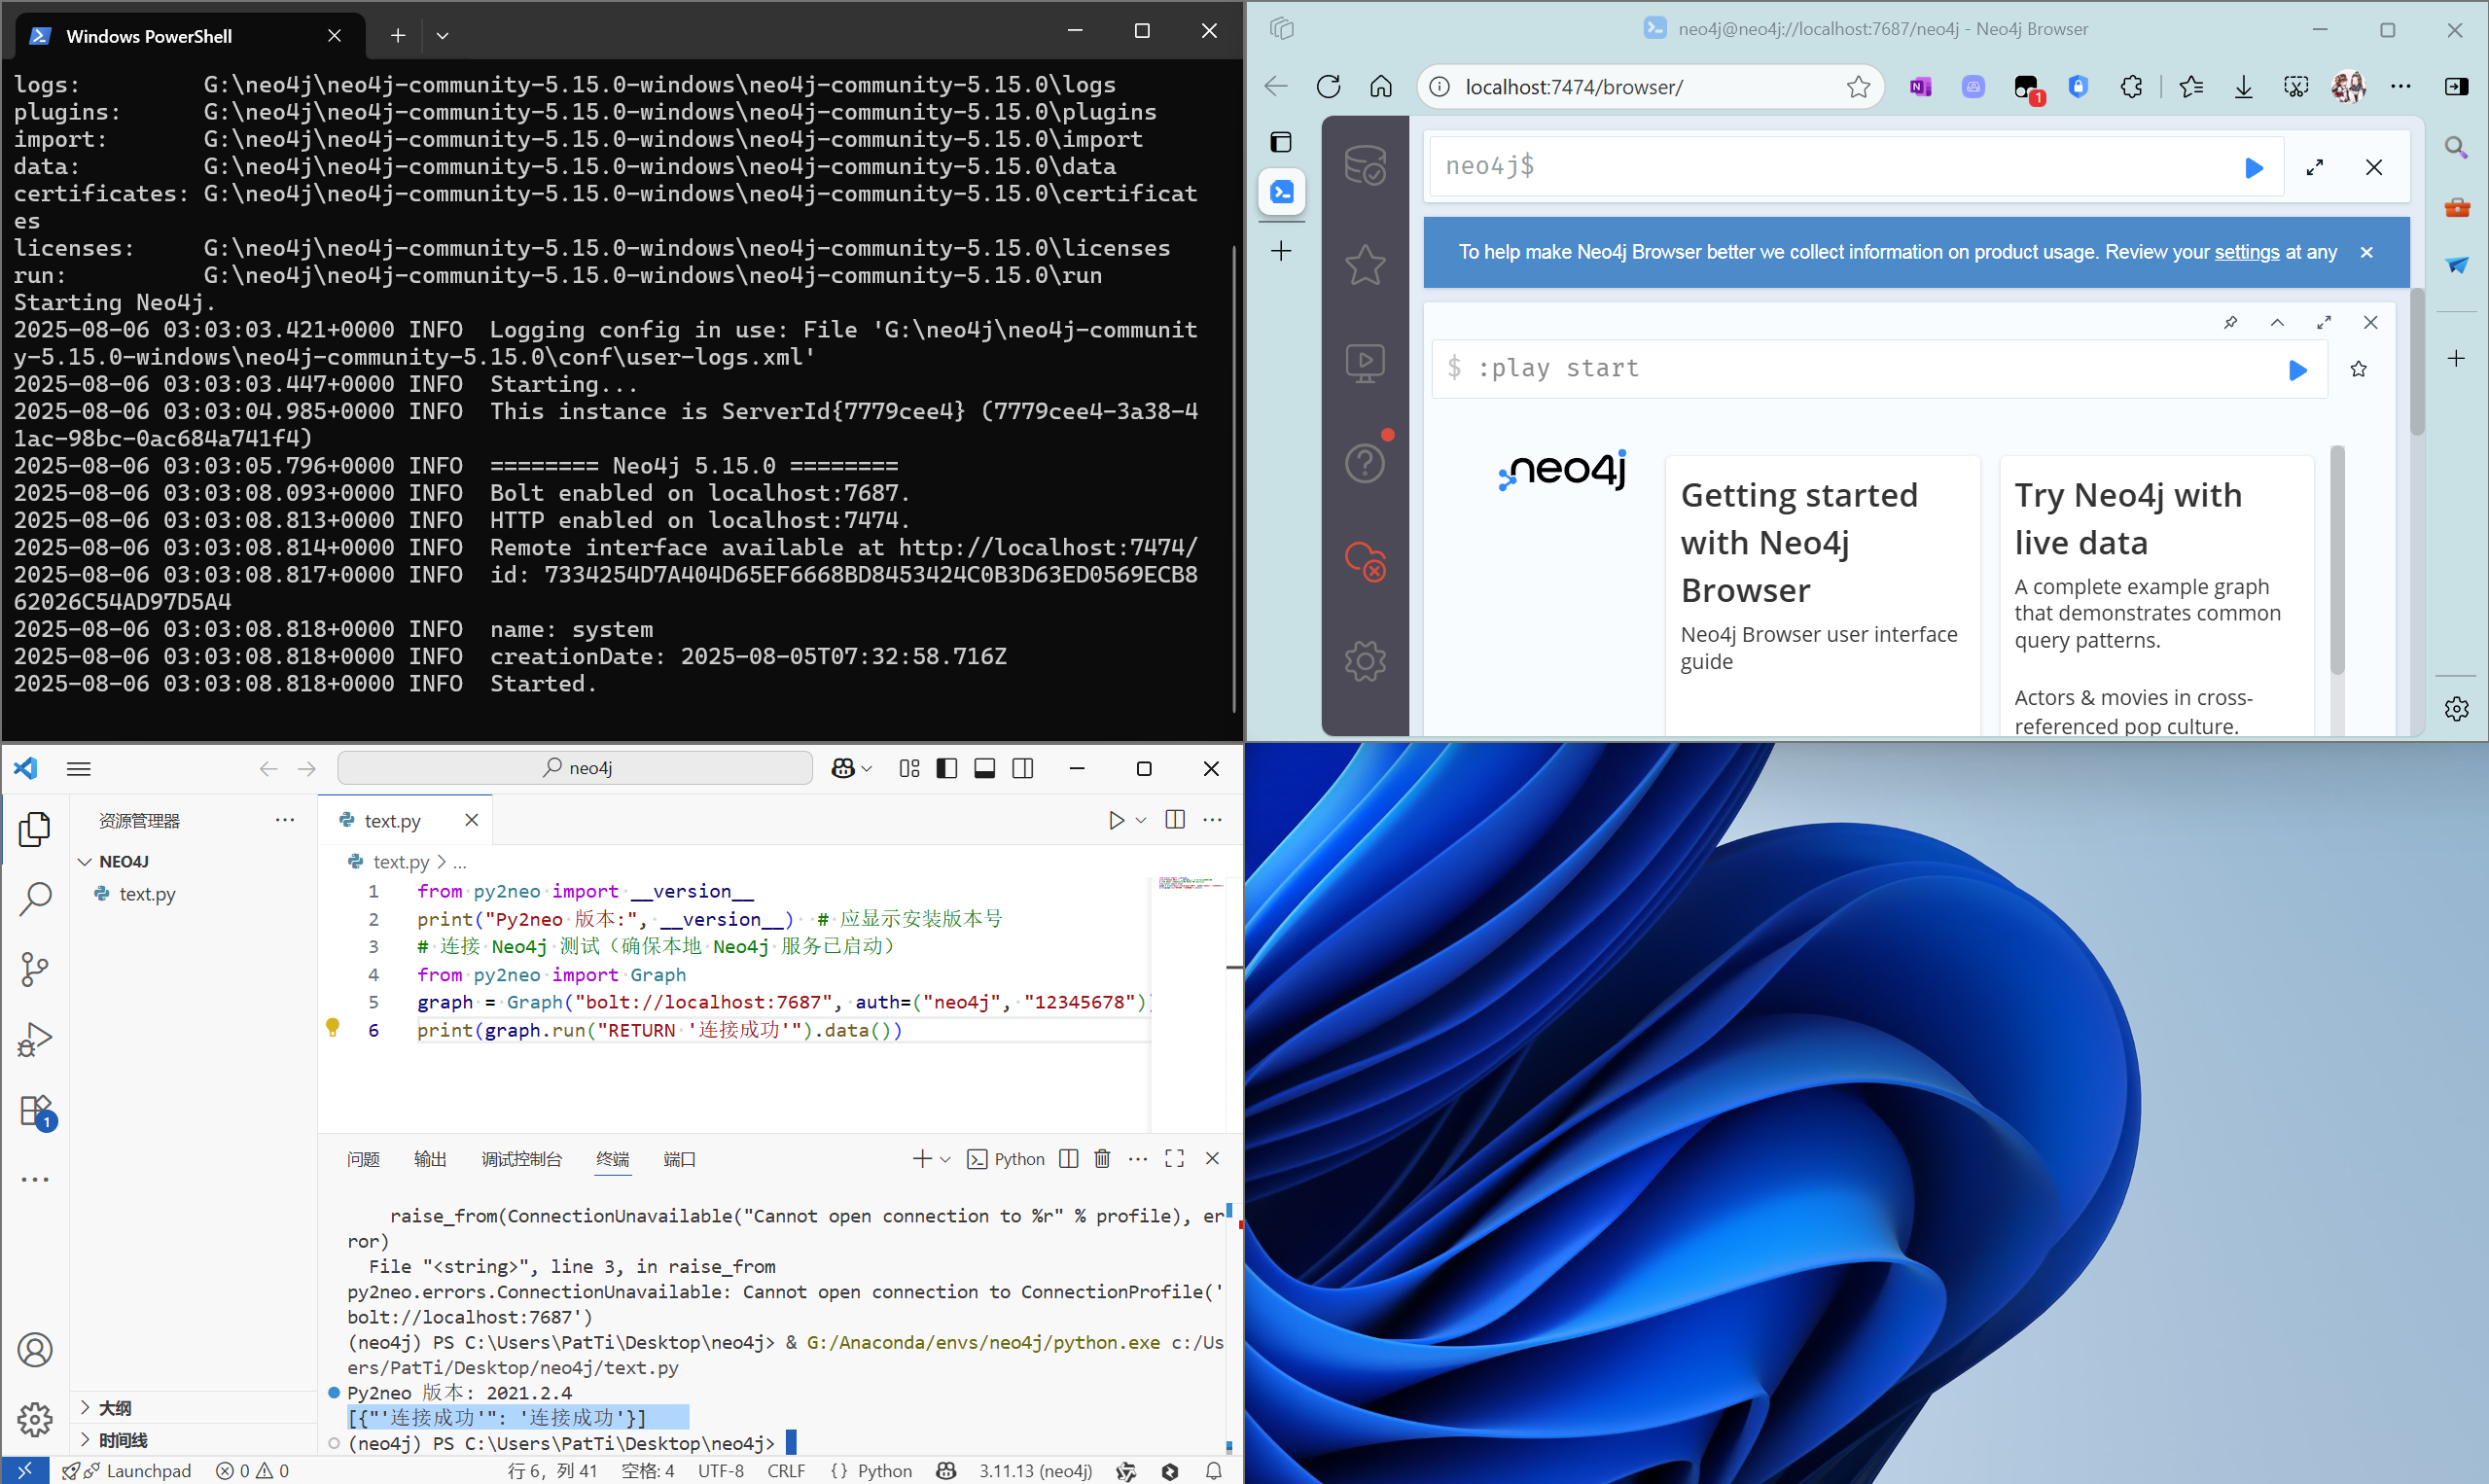Dismiss the usage data banner
This screenshot has width=2489, height=1484.
coord(2366,252)
